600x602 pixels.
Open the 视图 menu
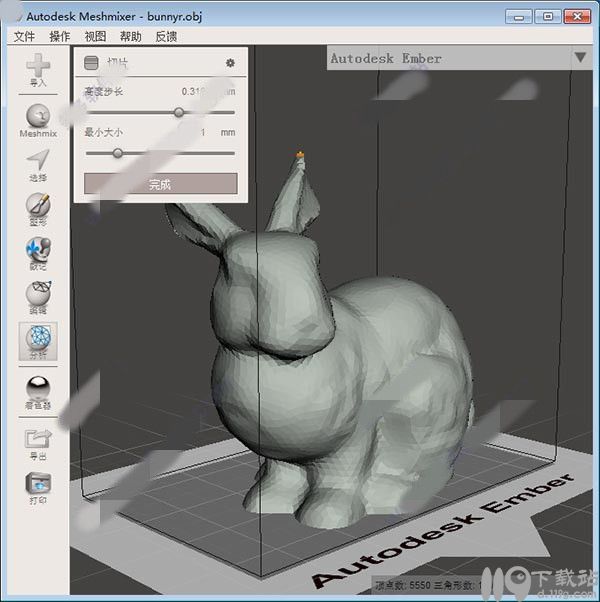click(95, 36)
